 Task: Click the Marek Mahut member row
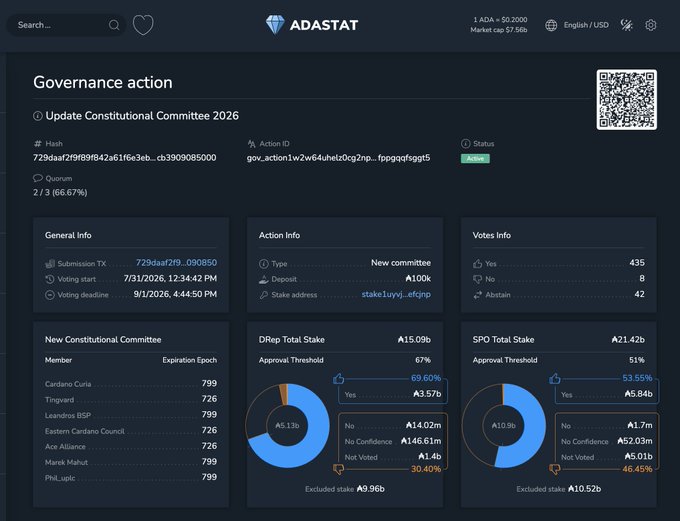coord(131,462)
